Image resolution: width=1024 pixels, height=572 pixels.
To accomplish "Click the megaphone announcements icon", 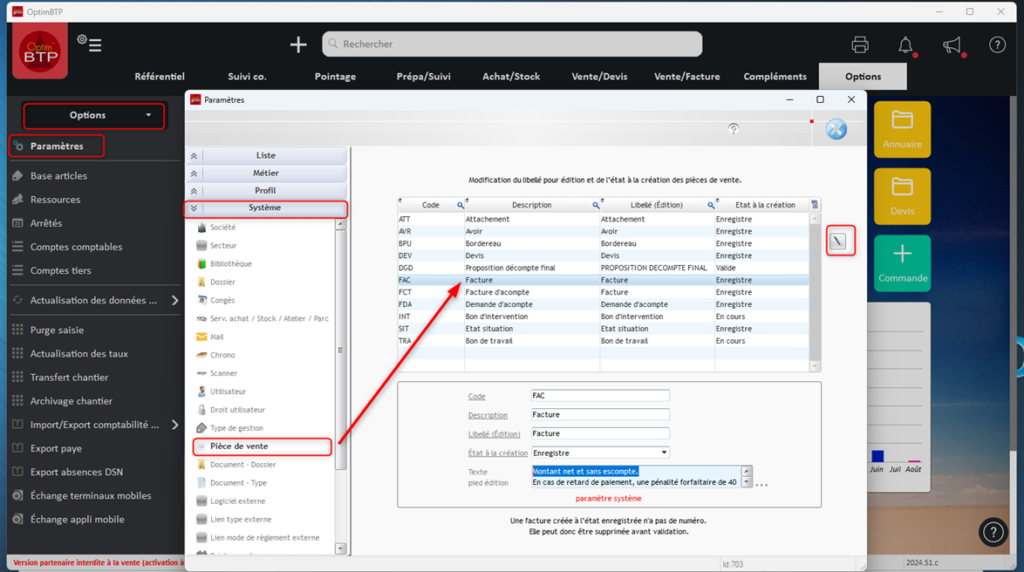I will click(x=951, y=44).
